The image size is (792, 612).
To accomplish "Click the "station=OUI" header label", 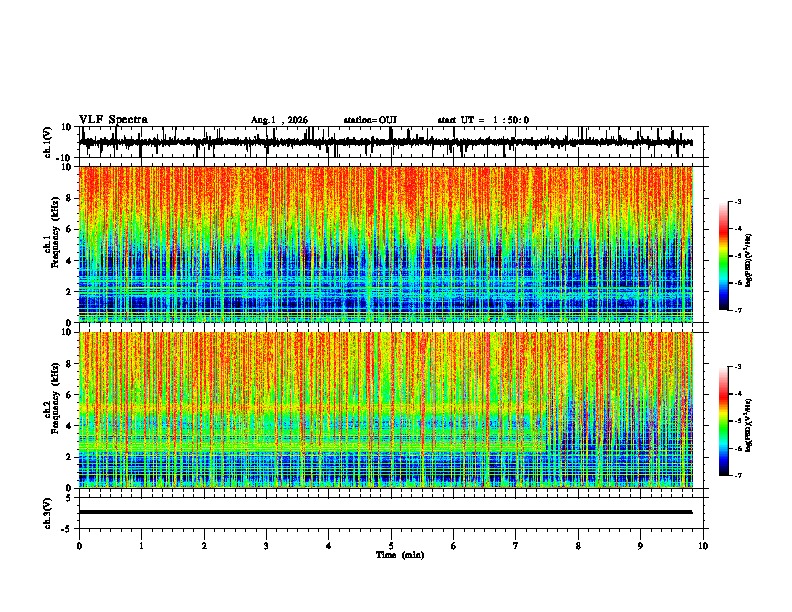I will click(370, 120).
